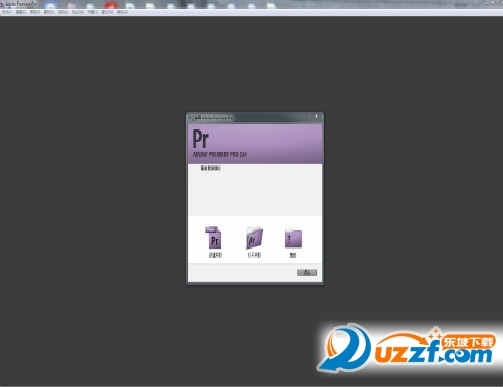
Task: Click the Adobe Premiere Pro CS4 banner text
Action: click(x=220, y=154)
